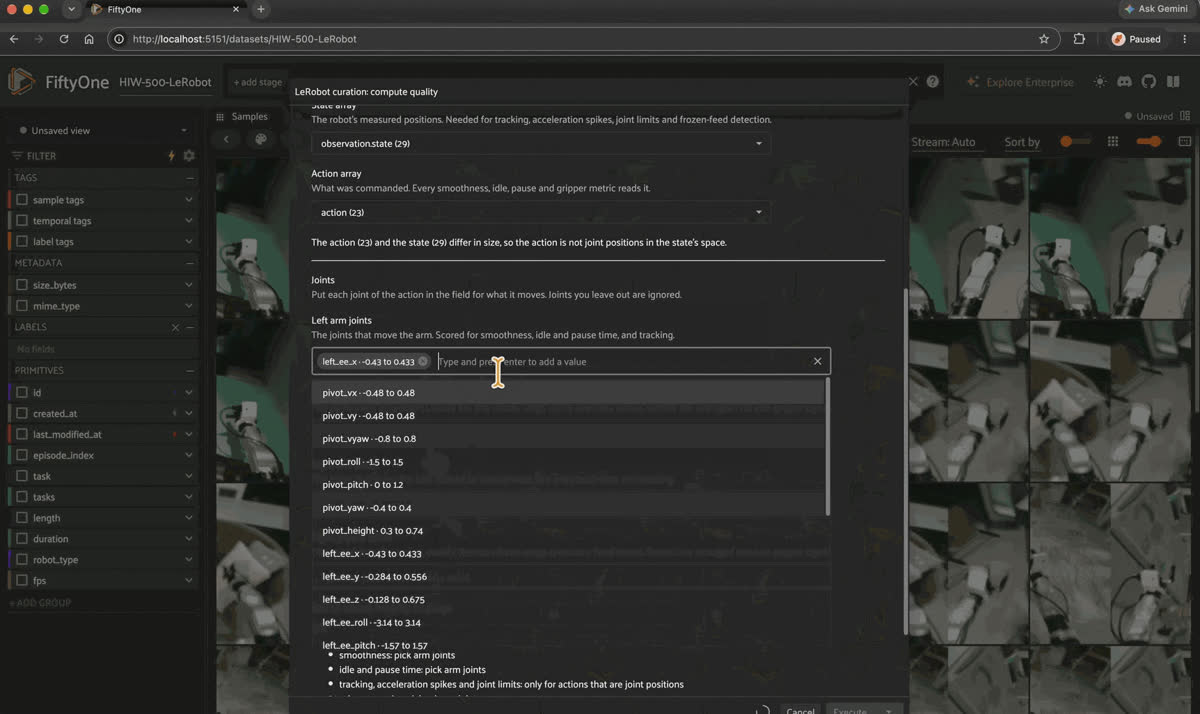Reload the browser page
Screen dimensions: 1200x714
coord(64,39)
